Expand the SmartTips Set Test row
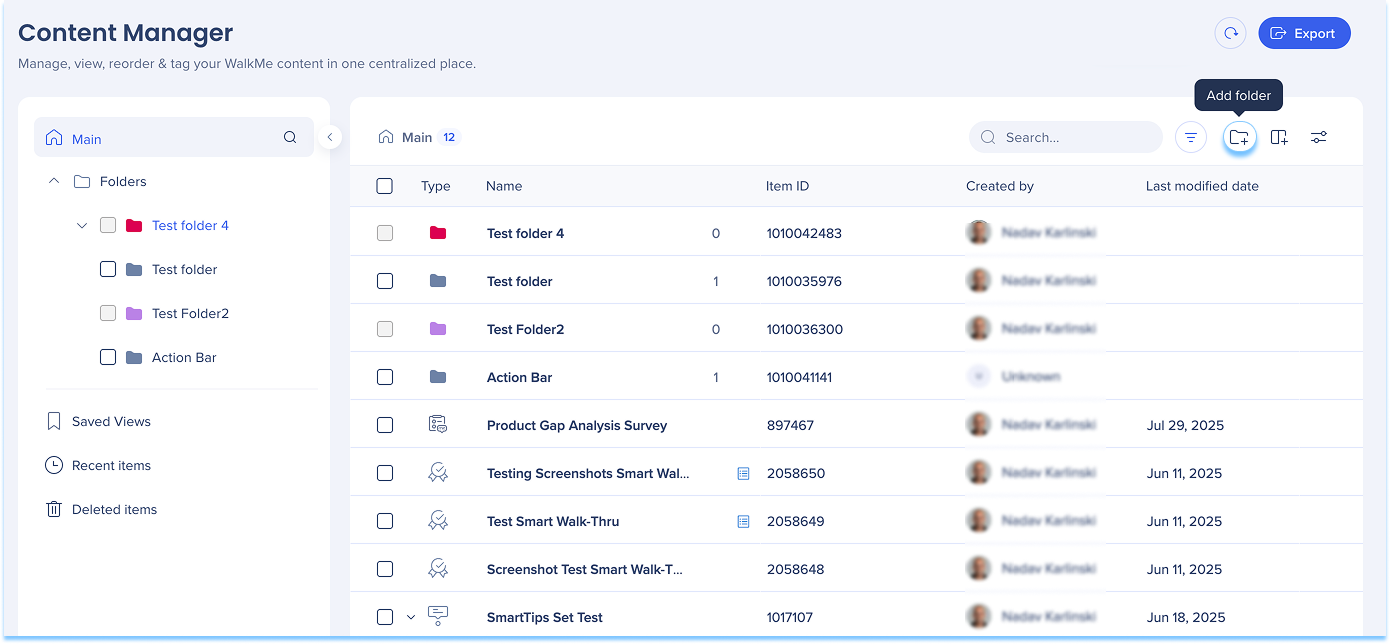 coord(411,617)
